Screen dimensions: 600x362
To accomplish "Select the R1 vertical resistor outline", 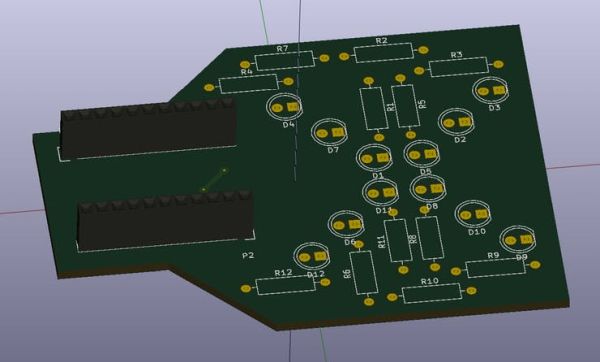I will 373,108.
